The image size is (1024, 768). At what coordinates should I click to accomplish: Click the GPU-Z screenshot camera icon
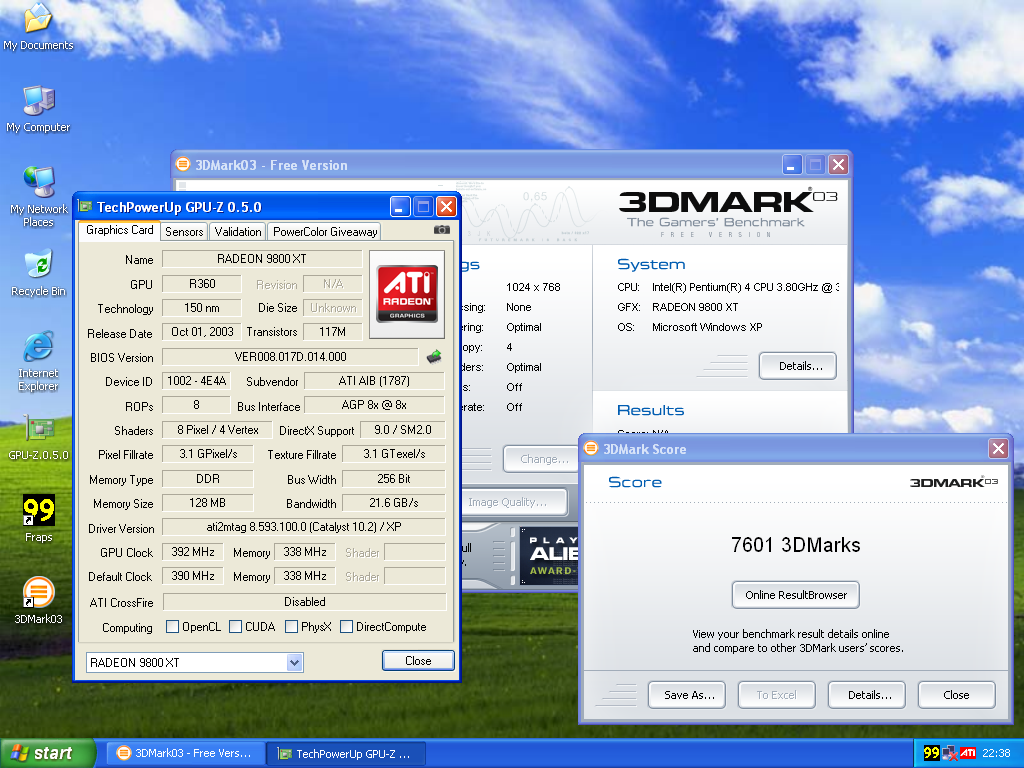(x=441, y=230)
